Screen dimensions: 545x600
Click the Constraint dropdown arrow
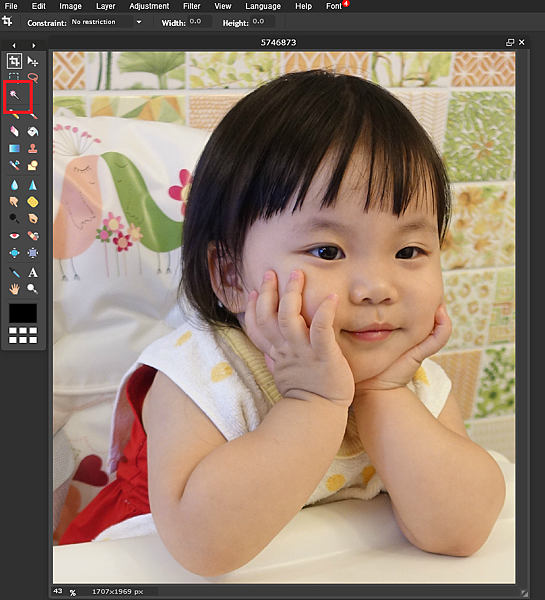click(139, 22)
